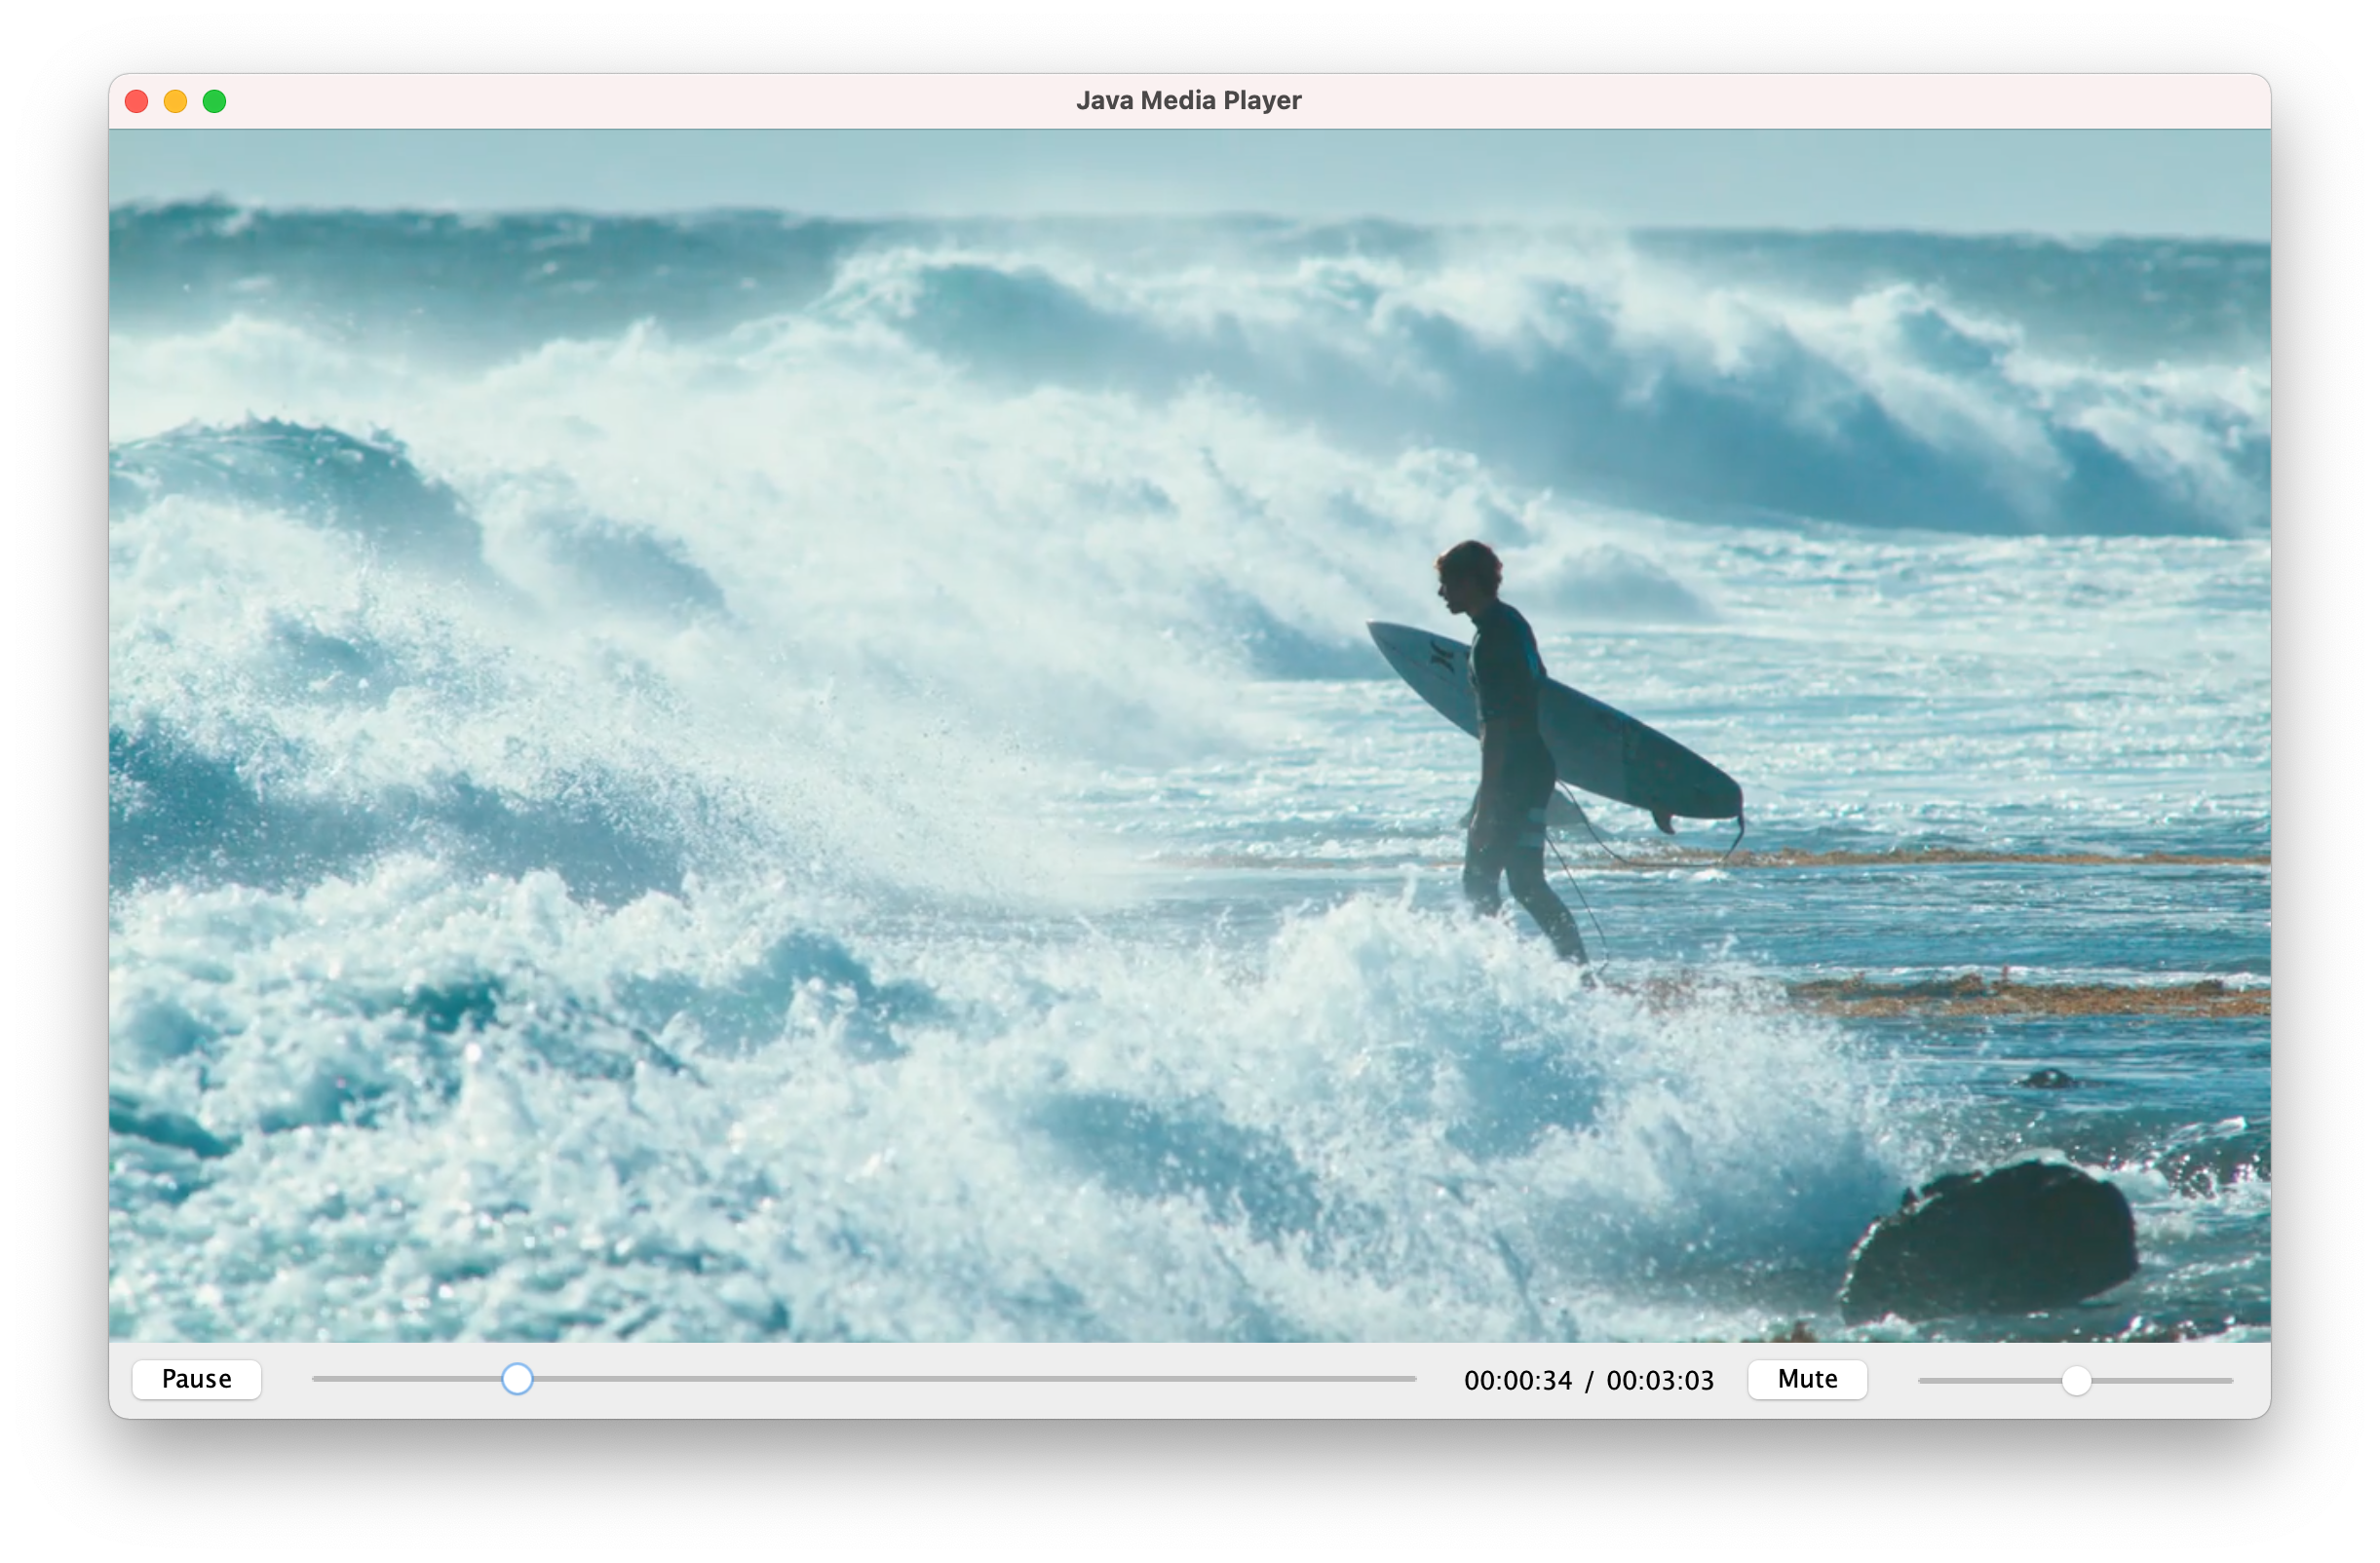Pause the video playback
The height and width of the screenshot is (1563, 2380).
(x=197, y=1379)
